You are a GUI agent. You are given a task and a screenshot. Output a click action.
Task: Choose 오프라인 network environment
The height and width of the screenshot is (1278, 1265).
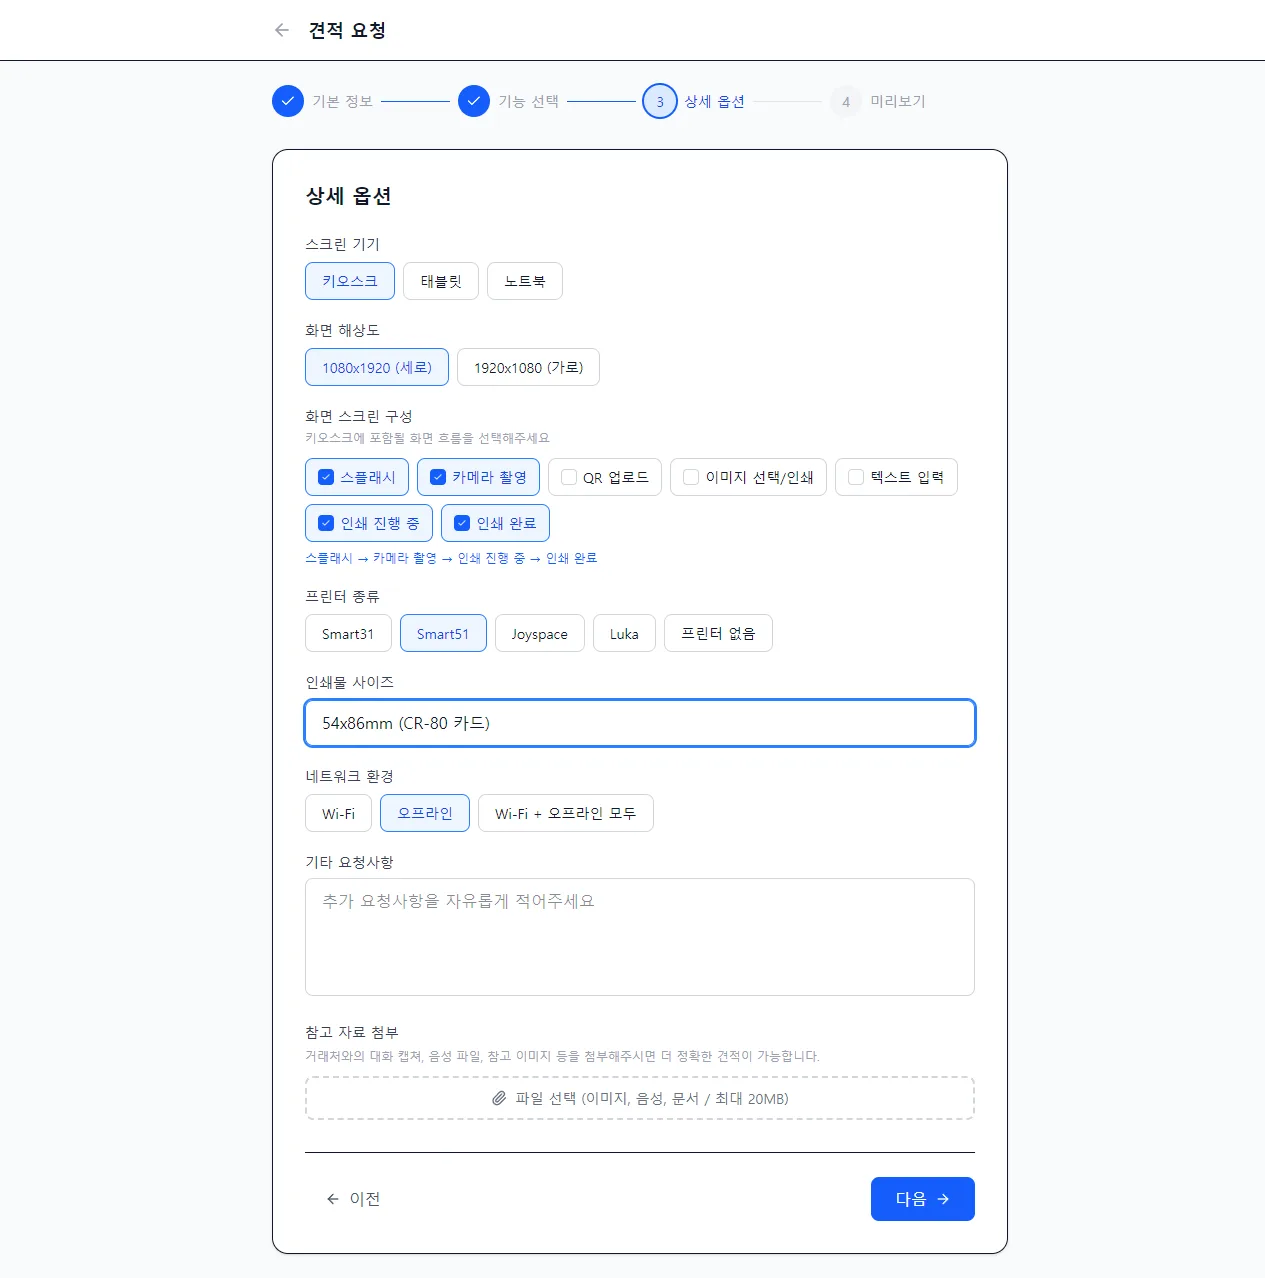pos(425,813)
